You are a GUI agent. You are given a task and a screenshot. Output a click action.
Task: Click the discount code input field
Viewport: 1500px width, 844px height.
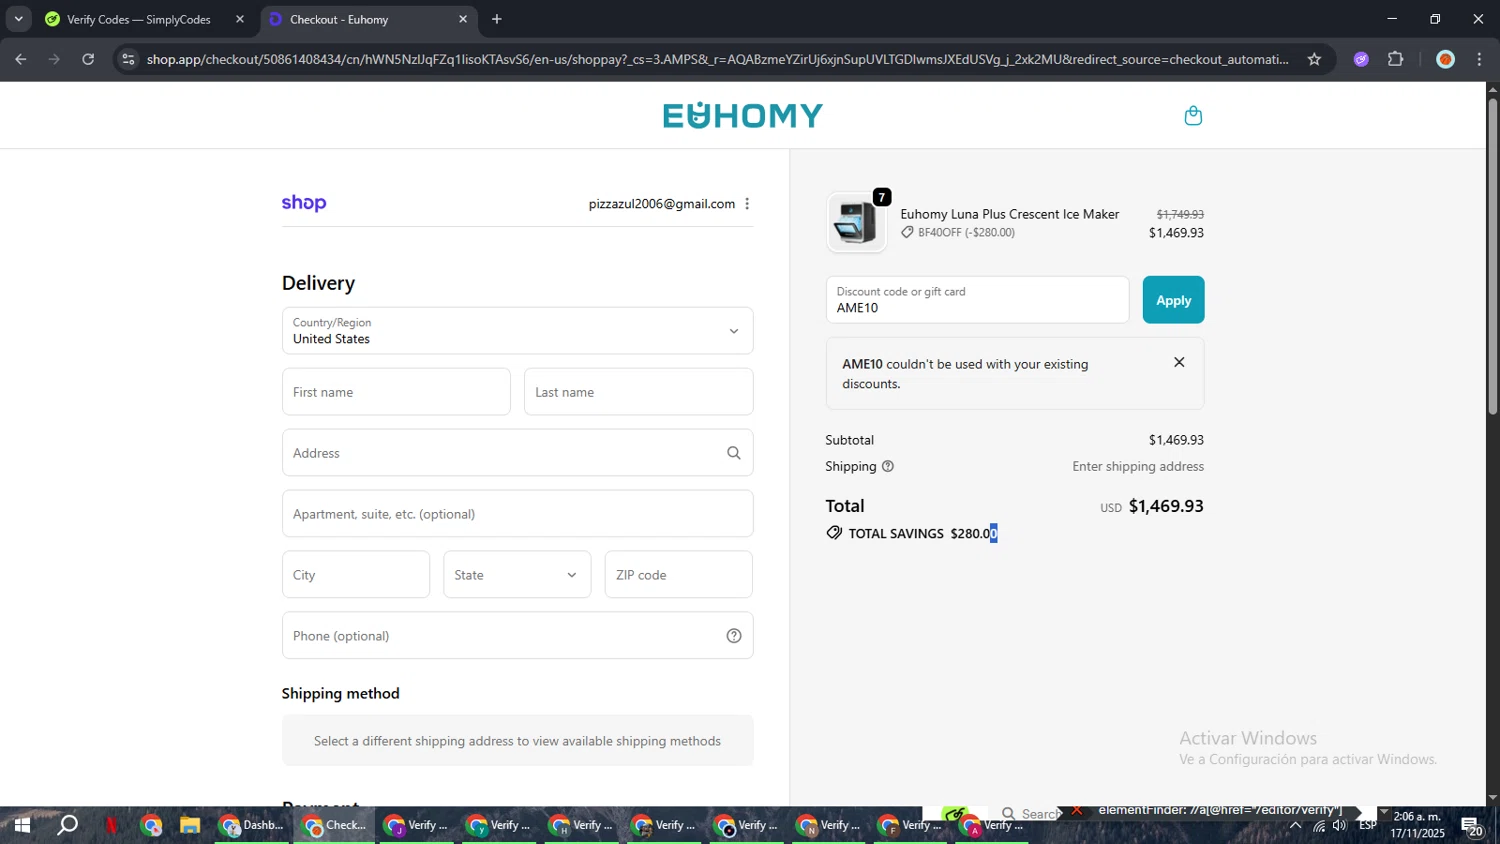(x=977, y=300)
